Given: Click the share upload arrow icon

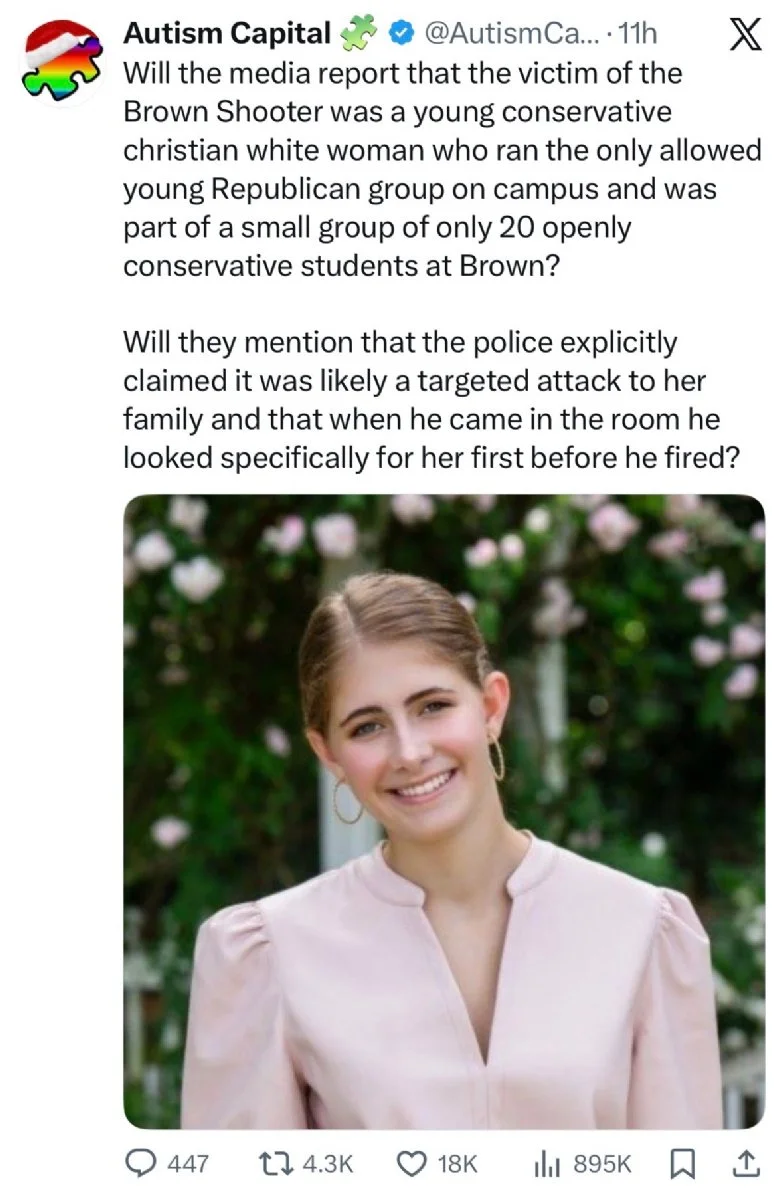Looking at the screenshot, I should point(745,1163).
